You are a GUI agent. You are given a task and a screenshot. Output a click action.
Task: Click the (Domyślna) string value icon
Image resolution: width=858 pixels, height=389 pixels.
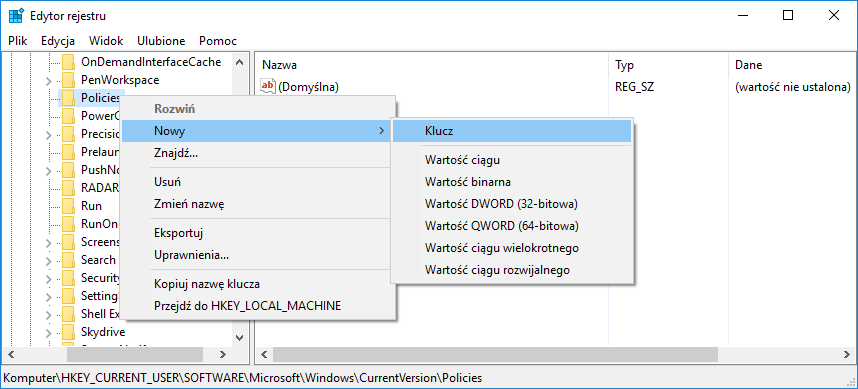[x=268, y=86]
